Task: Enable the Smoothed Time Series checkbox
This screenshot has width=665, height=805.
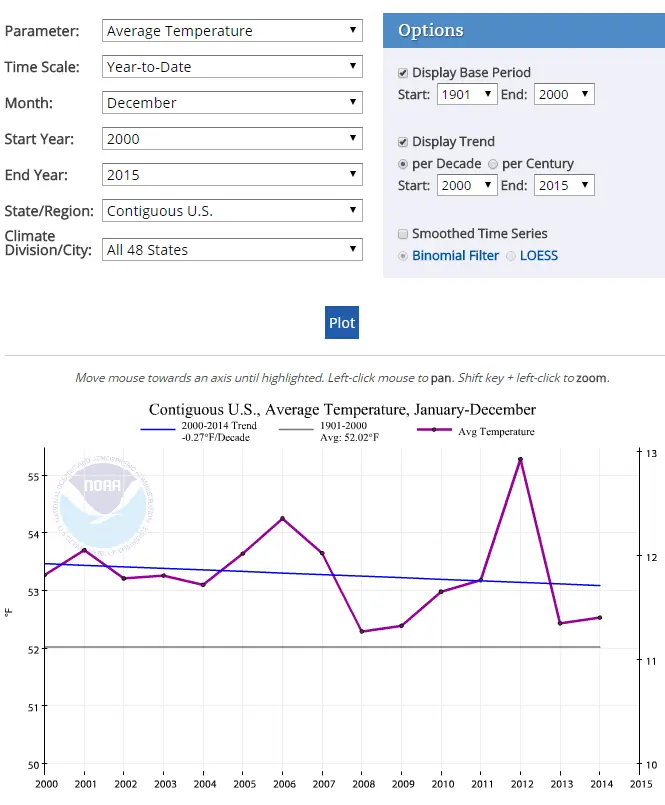Action: pos(403,234)
